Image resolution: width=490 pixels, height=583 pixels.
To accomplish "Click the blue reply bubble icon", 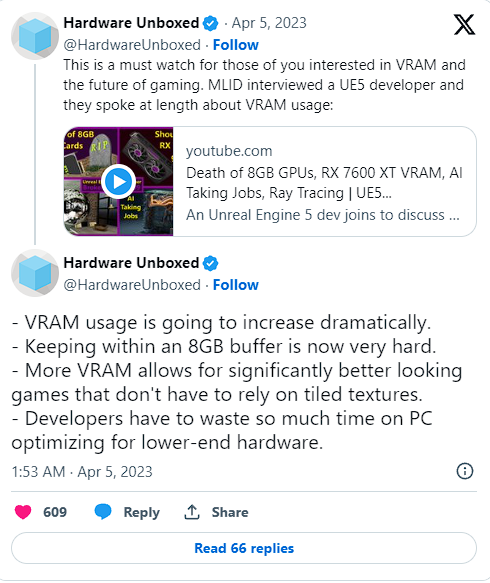I will pyautogui.click(x=103, y=512).
